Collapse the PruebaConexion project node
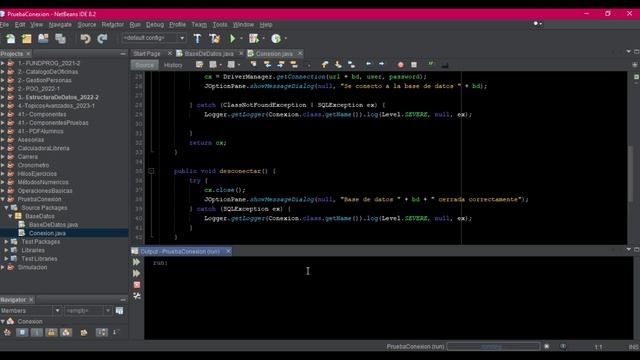The width and height of the screenshot is (640, 360). coord(3,199)
